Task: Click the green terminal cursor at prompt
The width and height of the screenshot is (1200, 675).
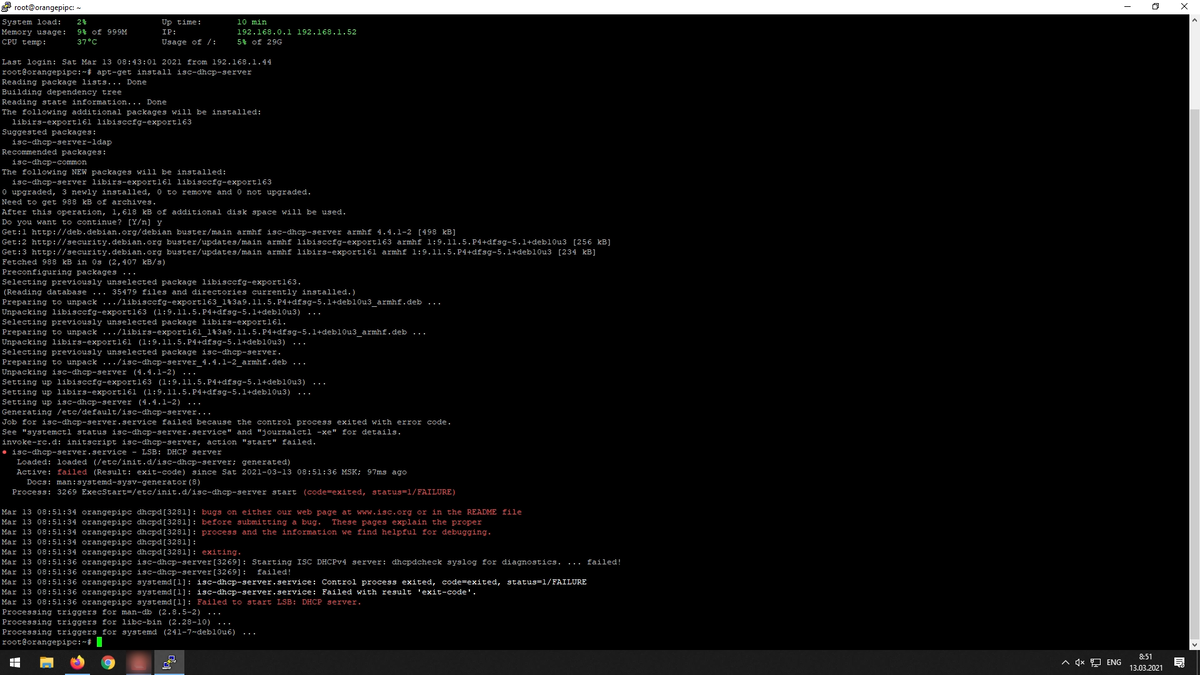Action: (x=100, y=642)
